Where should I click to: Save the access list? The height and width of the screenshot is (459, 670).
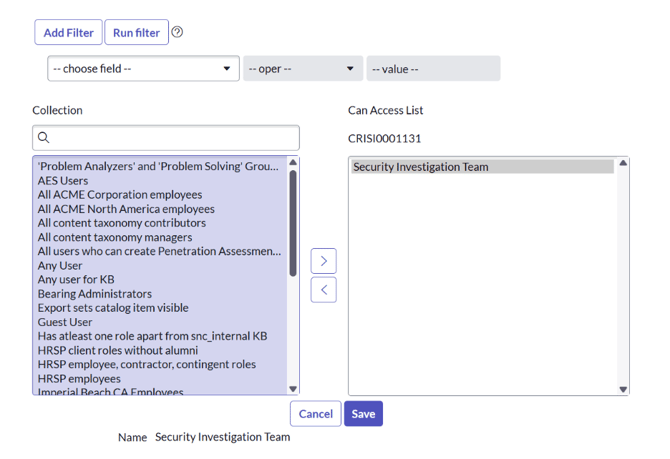363,414
